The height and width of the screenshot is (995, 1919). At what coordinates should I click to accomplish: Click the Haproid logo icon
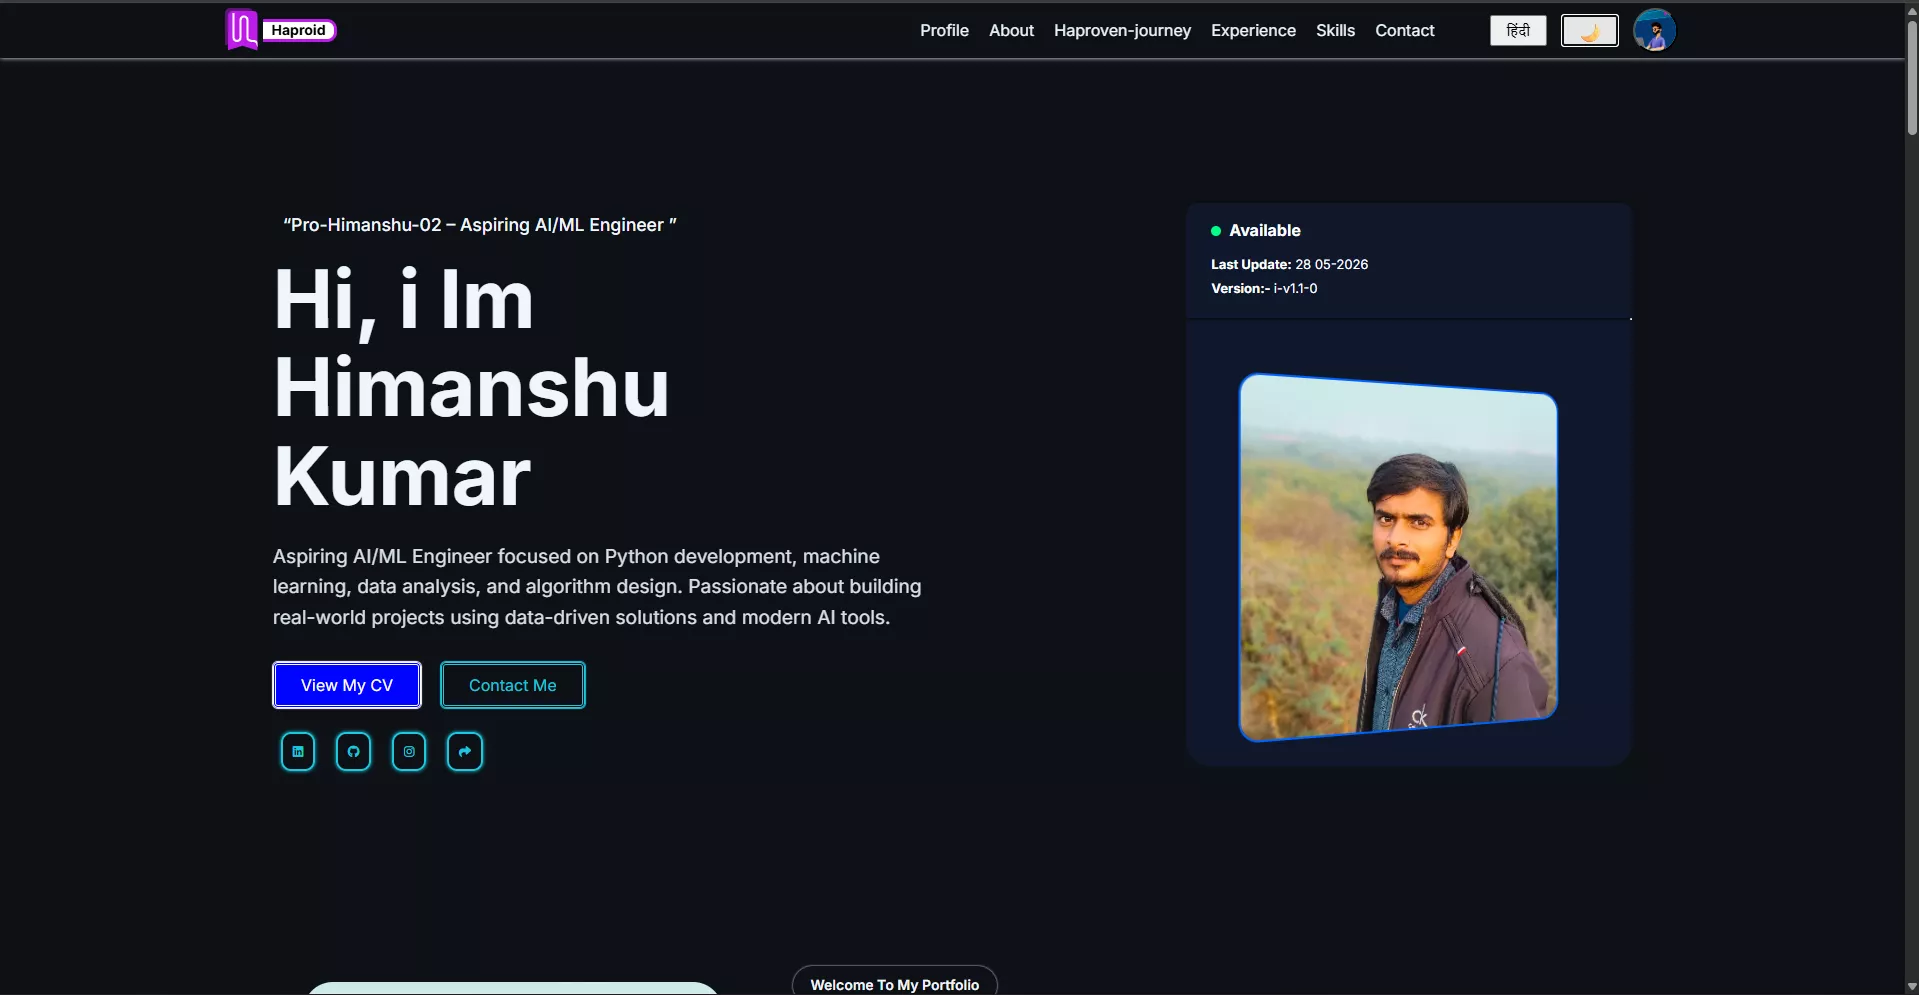[x=241, y=29]
